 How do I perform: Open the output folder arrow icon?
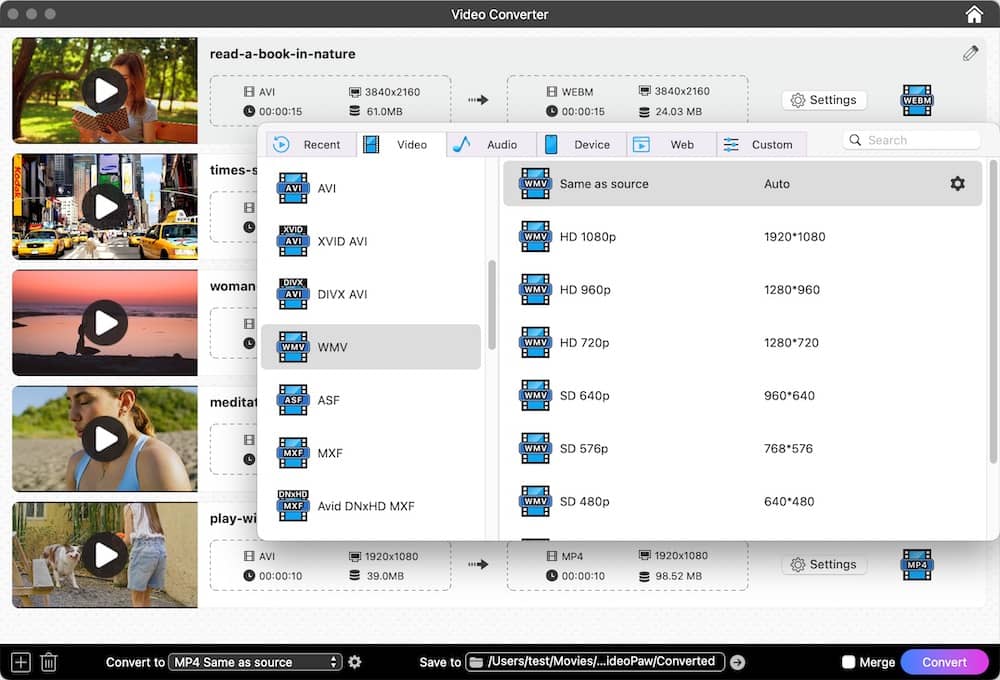tap(738, 662)
